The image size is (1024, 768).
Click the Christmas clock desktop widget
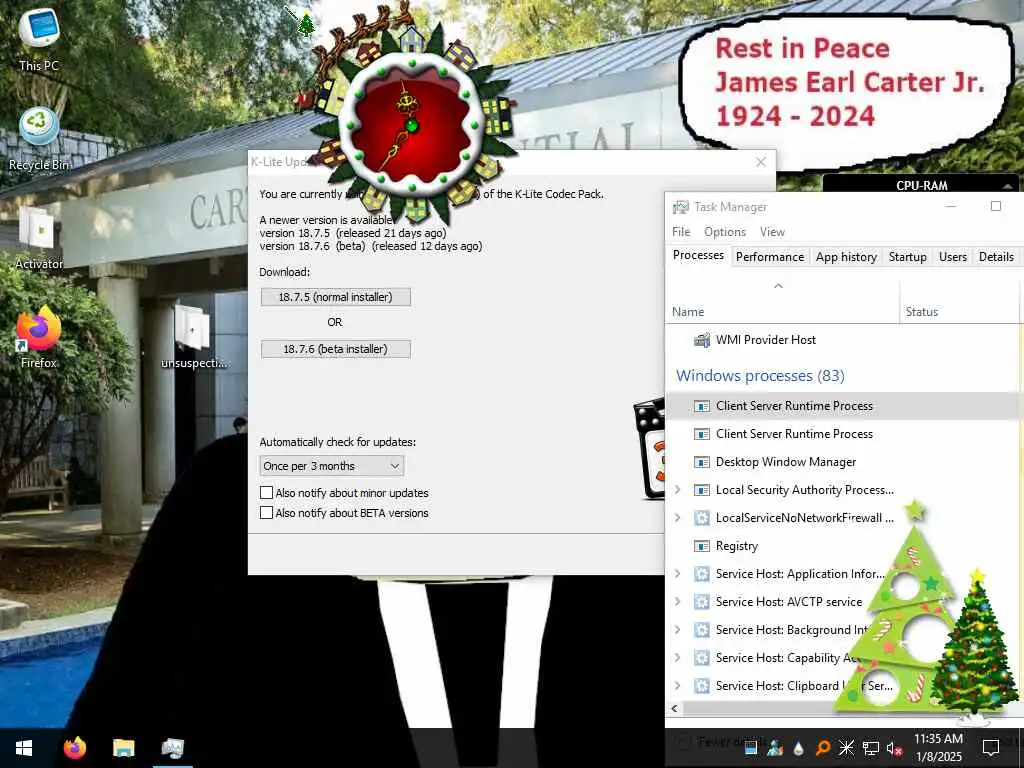[x=413, y=124]
